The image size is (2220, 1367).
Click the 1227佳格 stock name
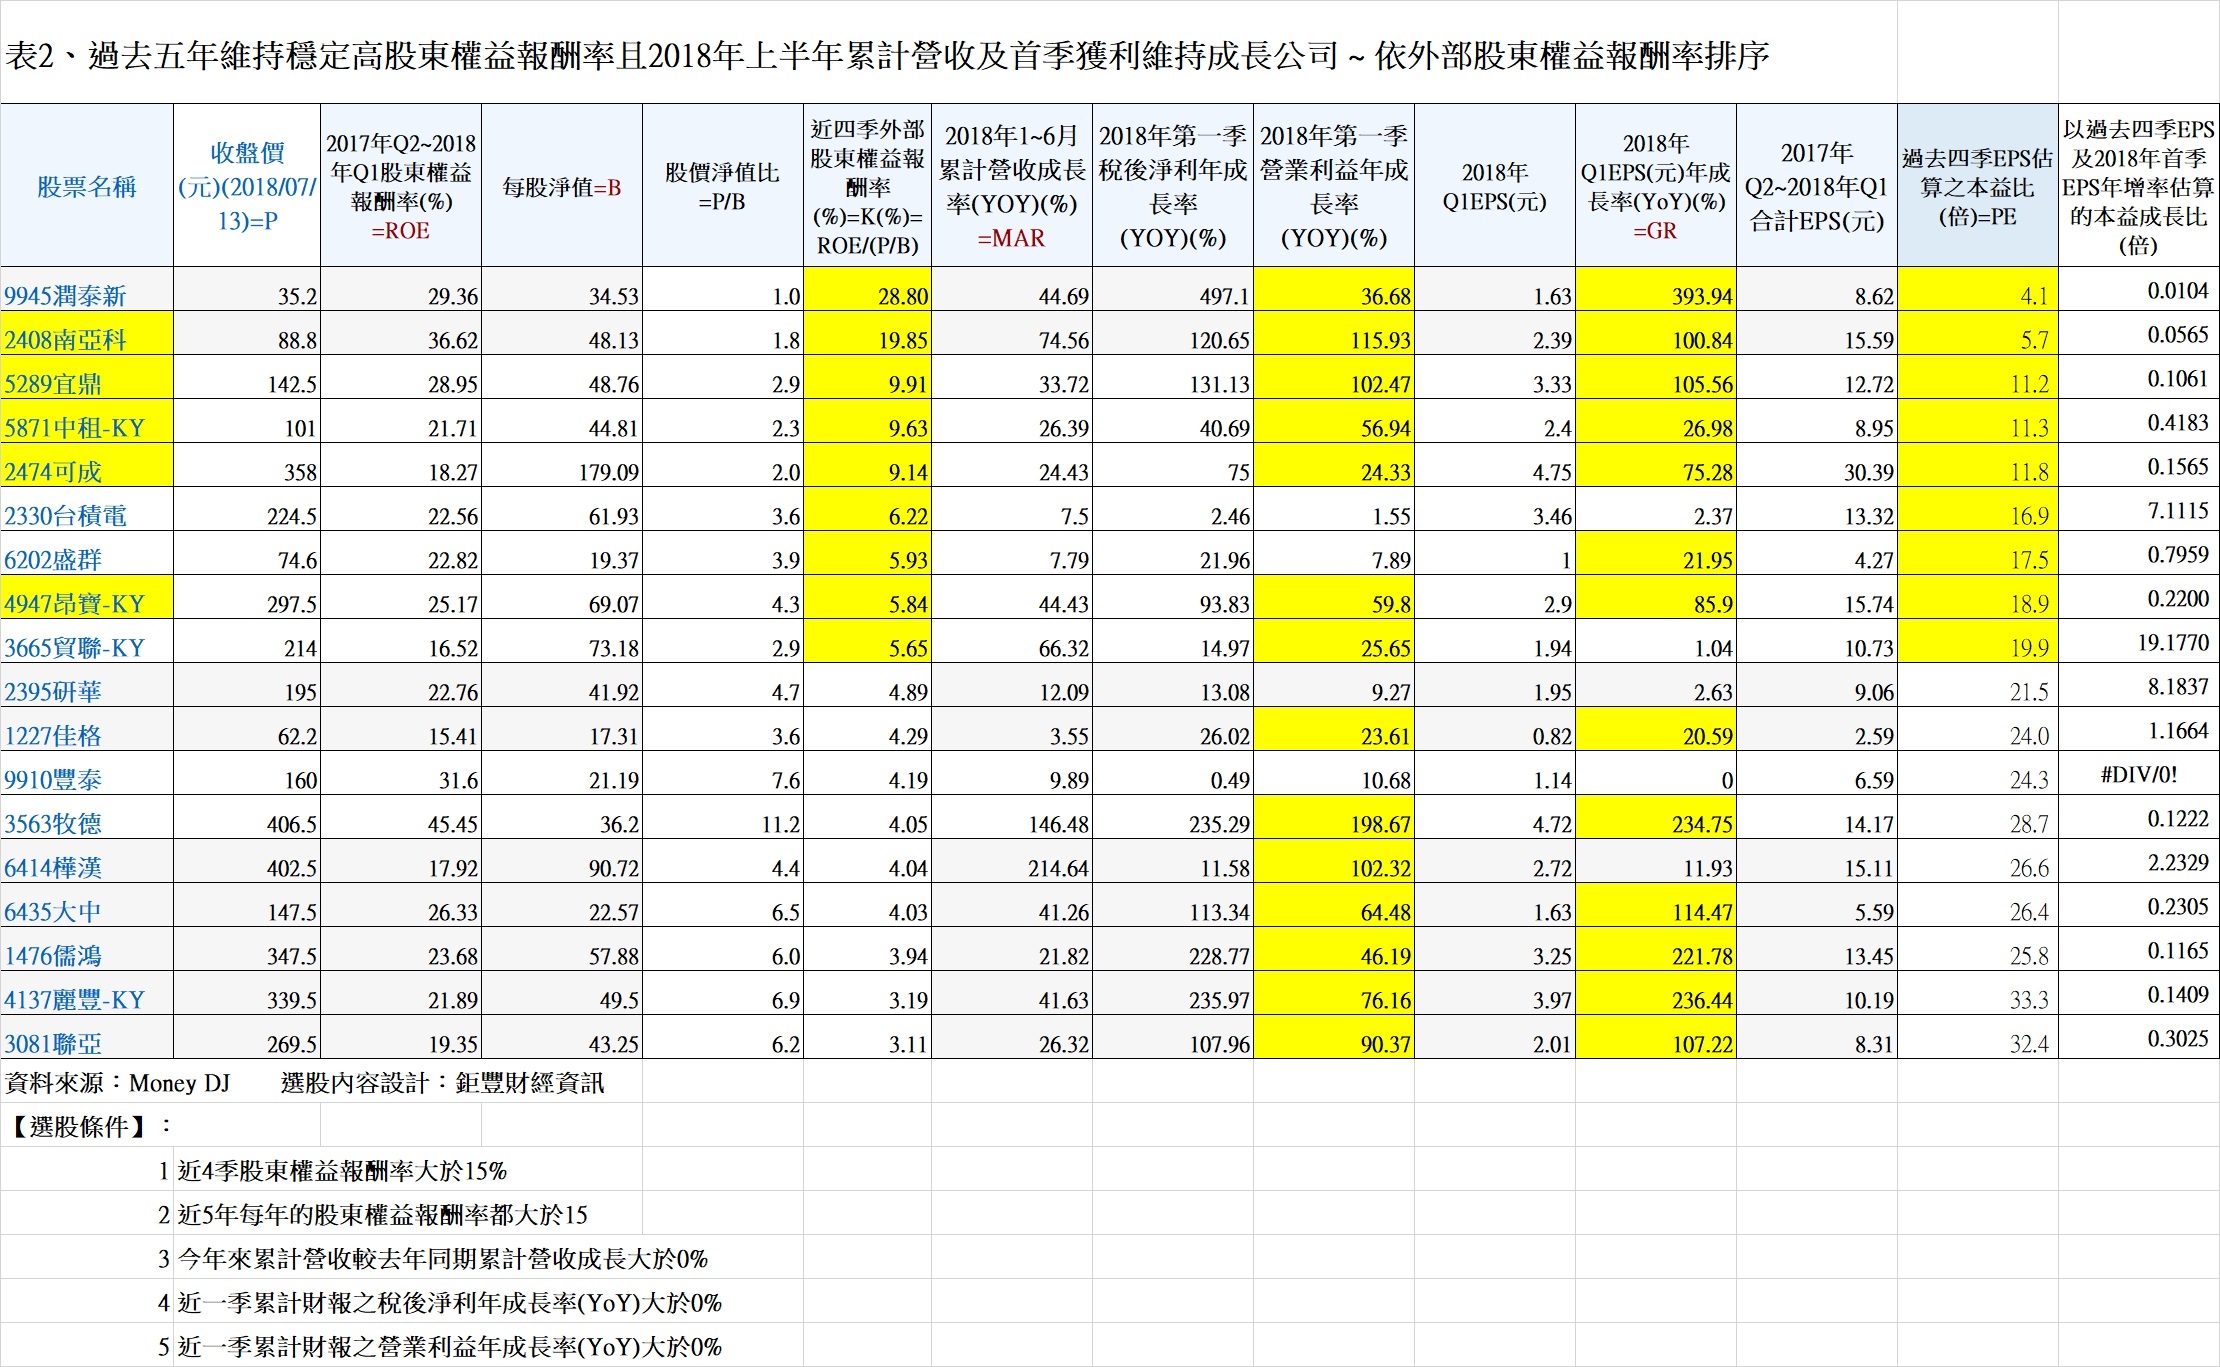click(x=87, y=729)
